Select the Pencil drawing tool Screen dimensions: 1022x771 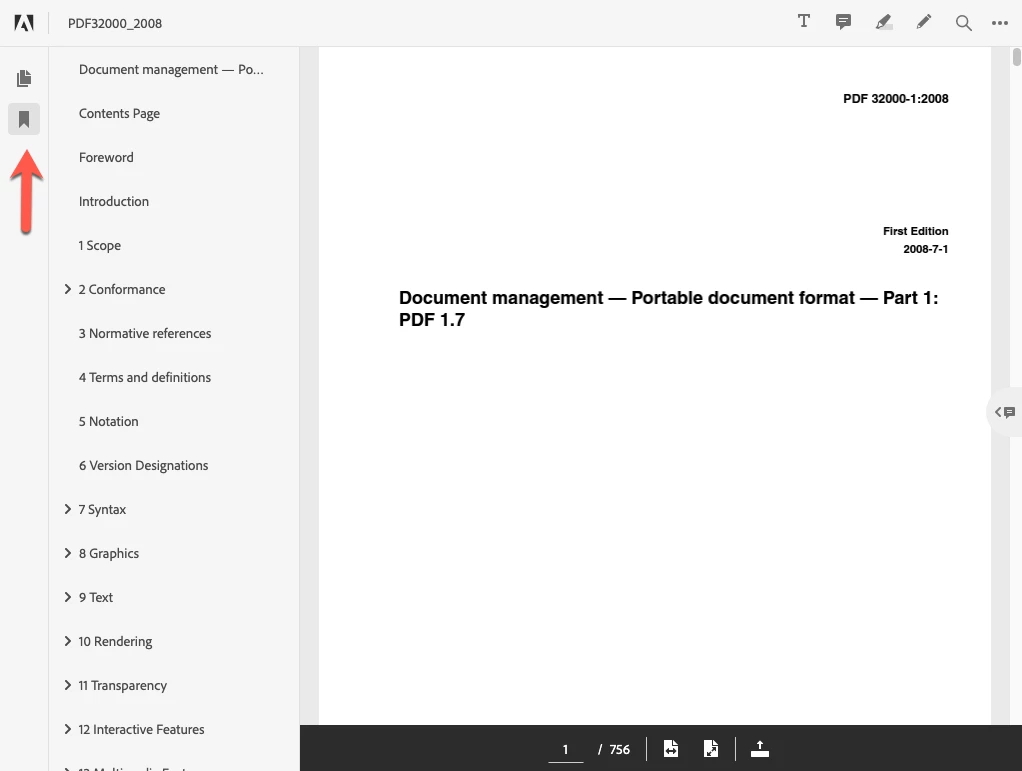924,22
